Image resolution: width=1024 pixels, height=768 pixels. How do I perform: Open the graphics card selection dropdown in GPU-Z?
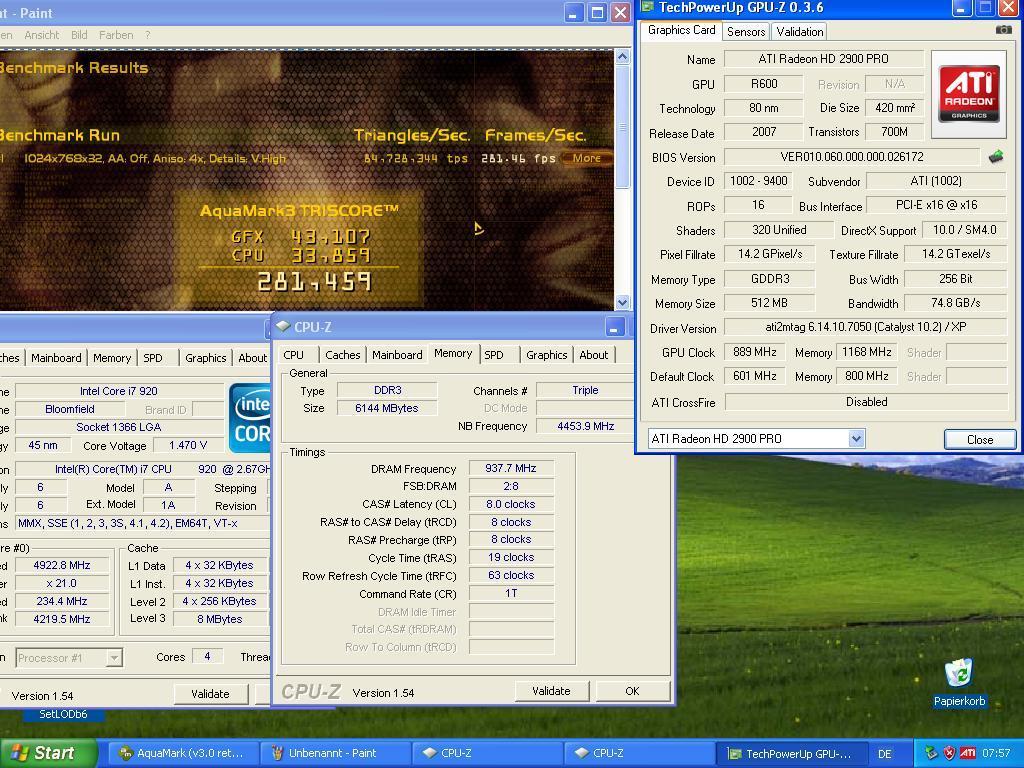click(x=856, y=439)
